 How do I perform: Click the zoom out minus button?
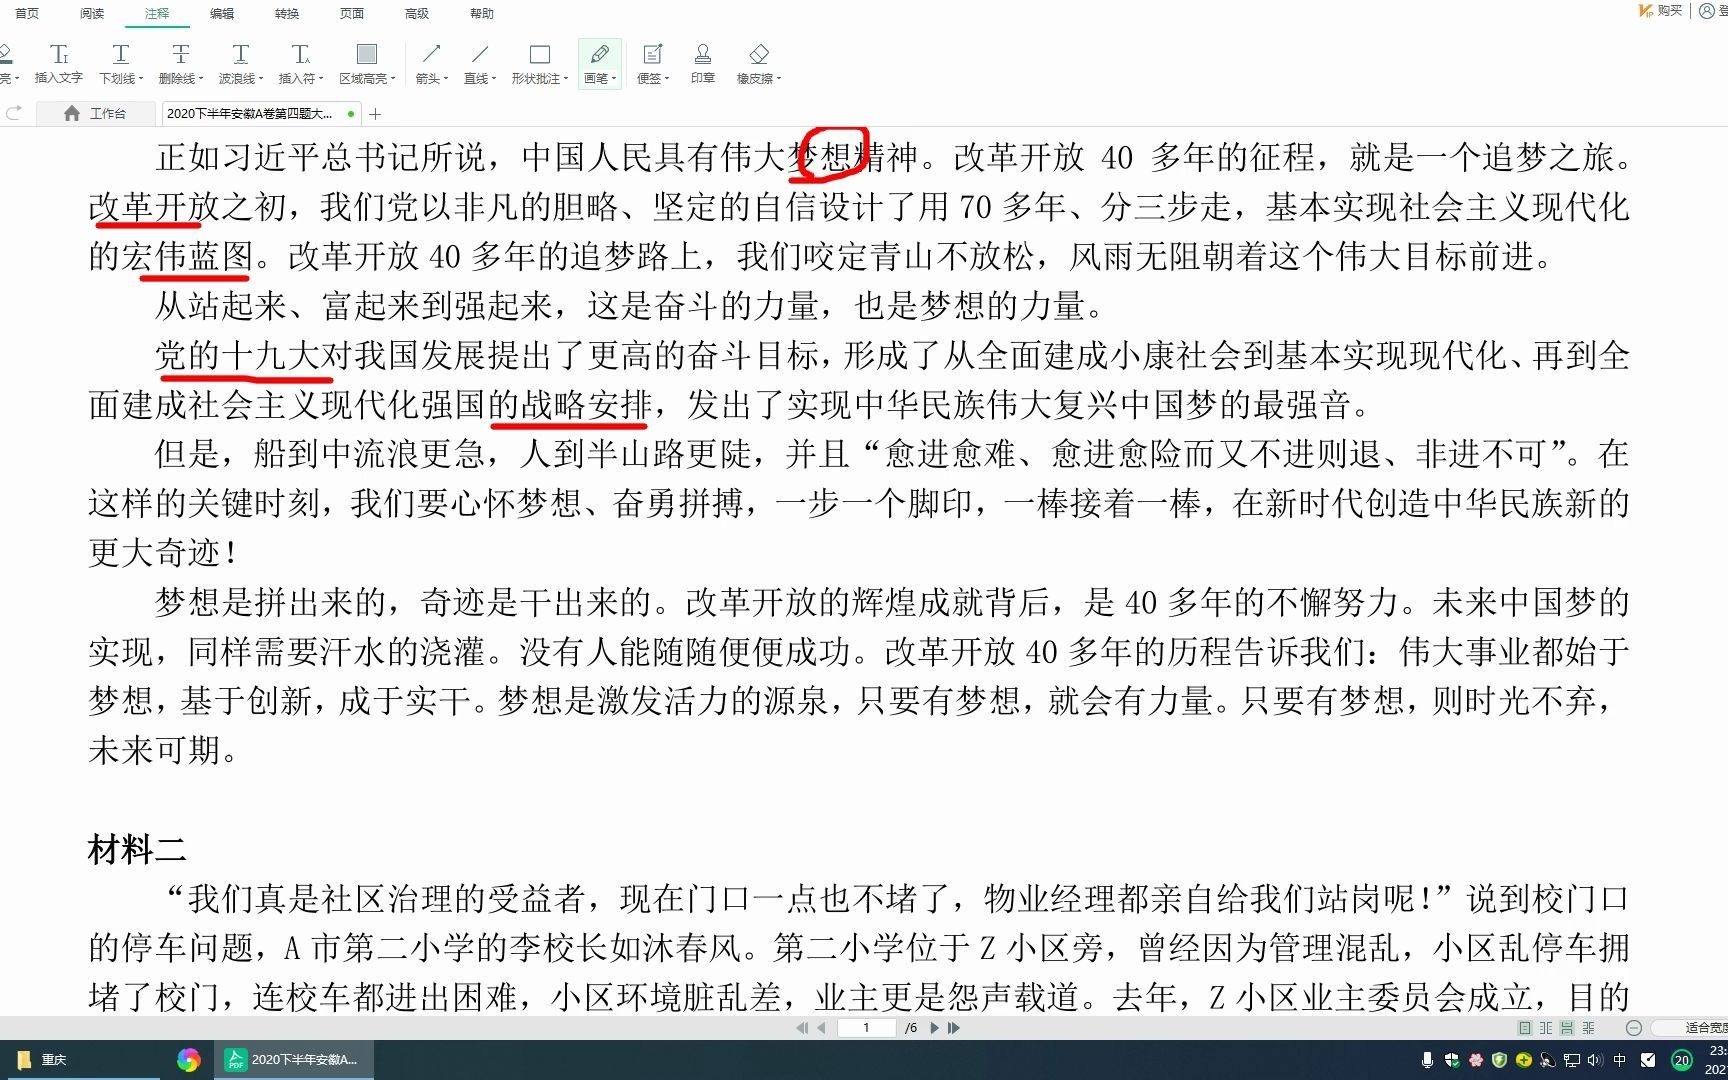[x=1634, y=1028]
